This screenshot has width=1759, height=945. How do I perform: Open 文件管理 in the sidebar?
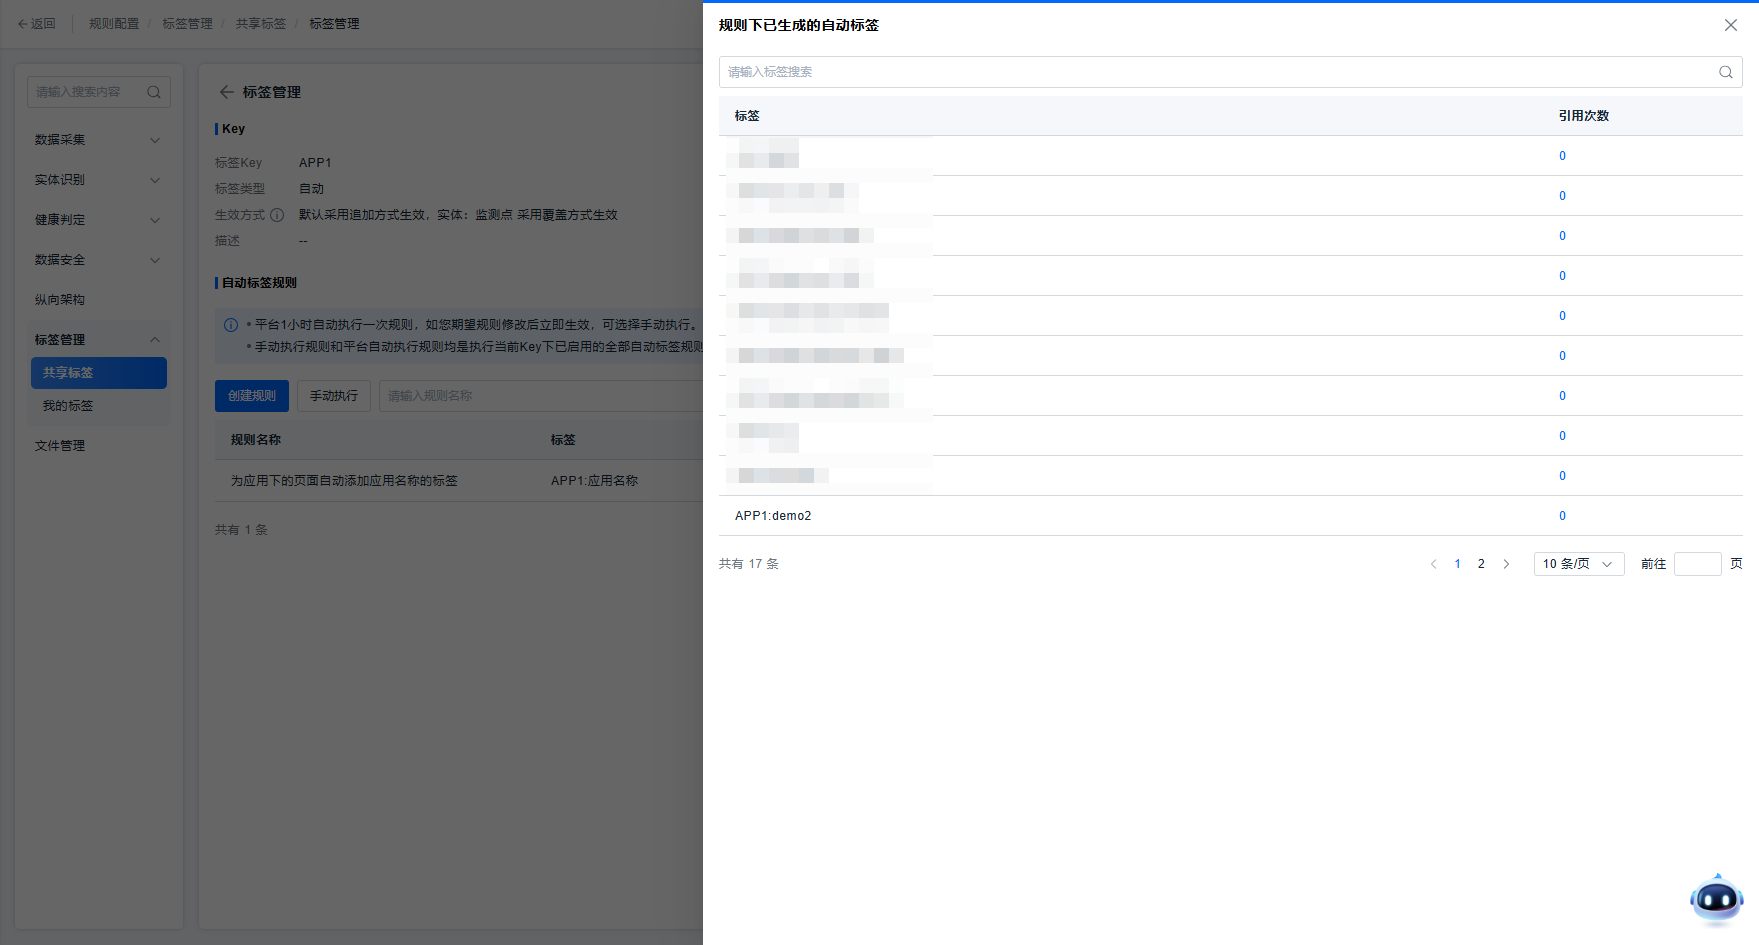click(60, 446)
